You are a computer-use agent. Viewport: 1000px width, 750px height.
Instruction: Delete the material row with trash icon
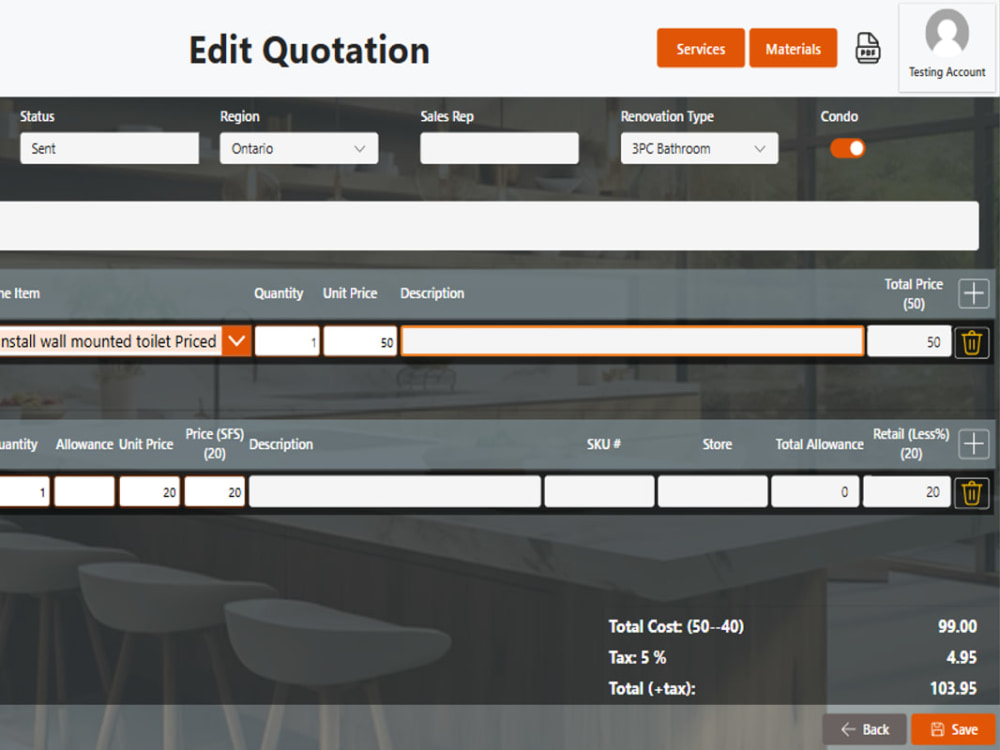click(x=971, y=493)
